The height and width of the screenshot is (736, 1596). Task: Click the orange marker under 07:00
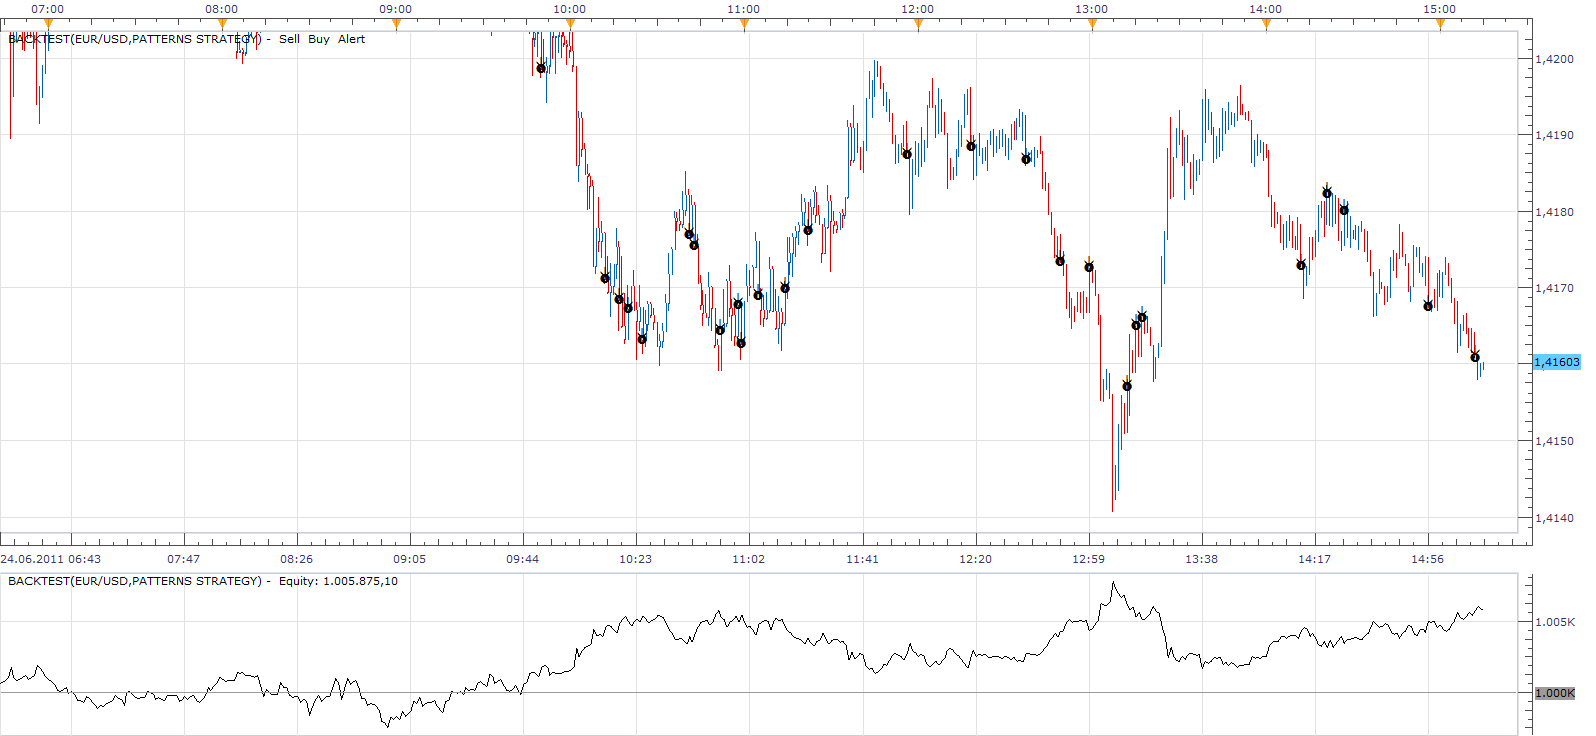(48, 25)
